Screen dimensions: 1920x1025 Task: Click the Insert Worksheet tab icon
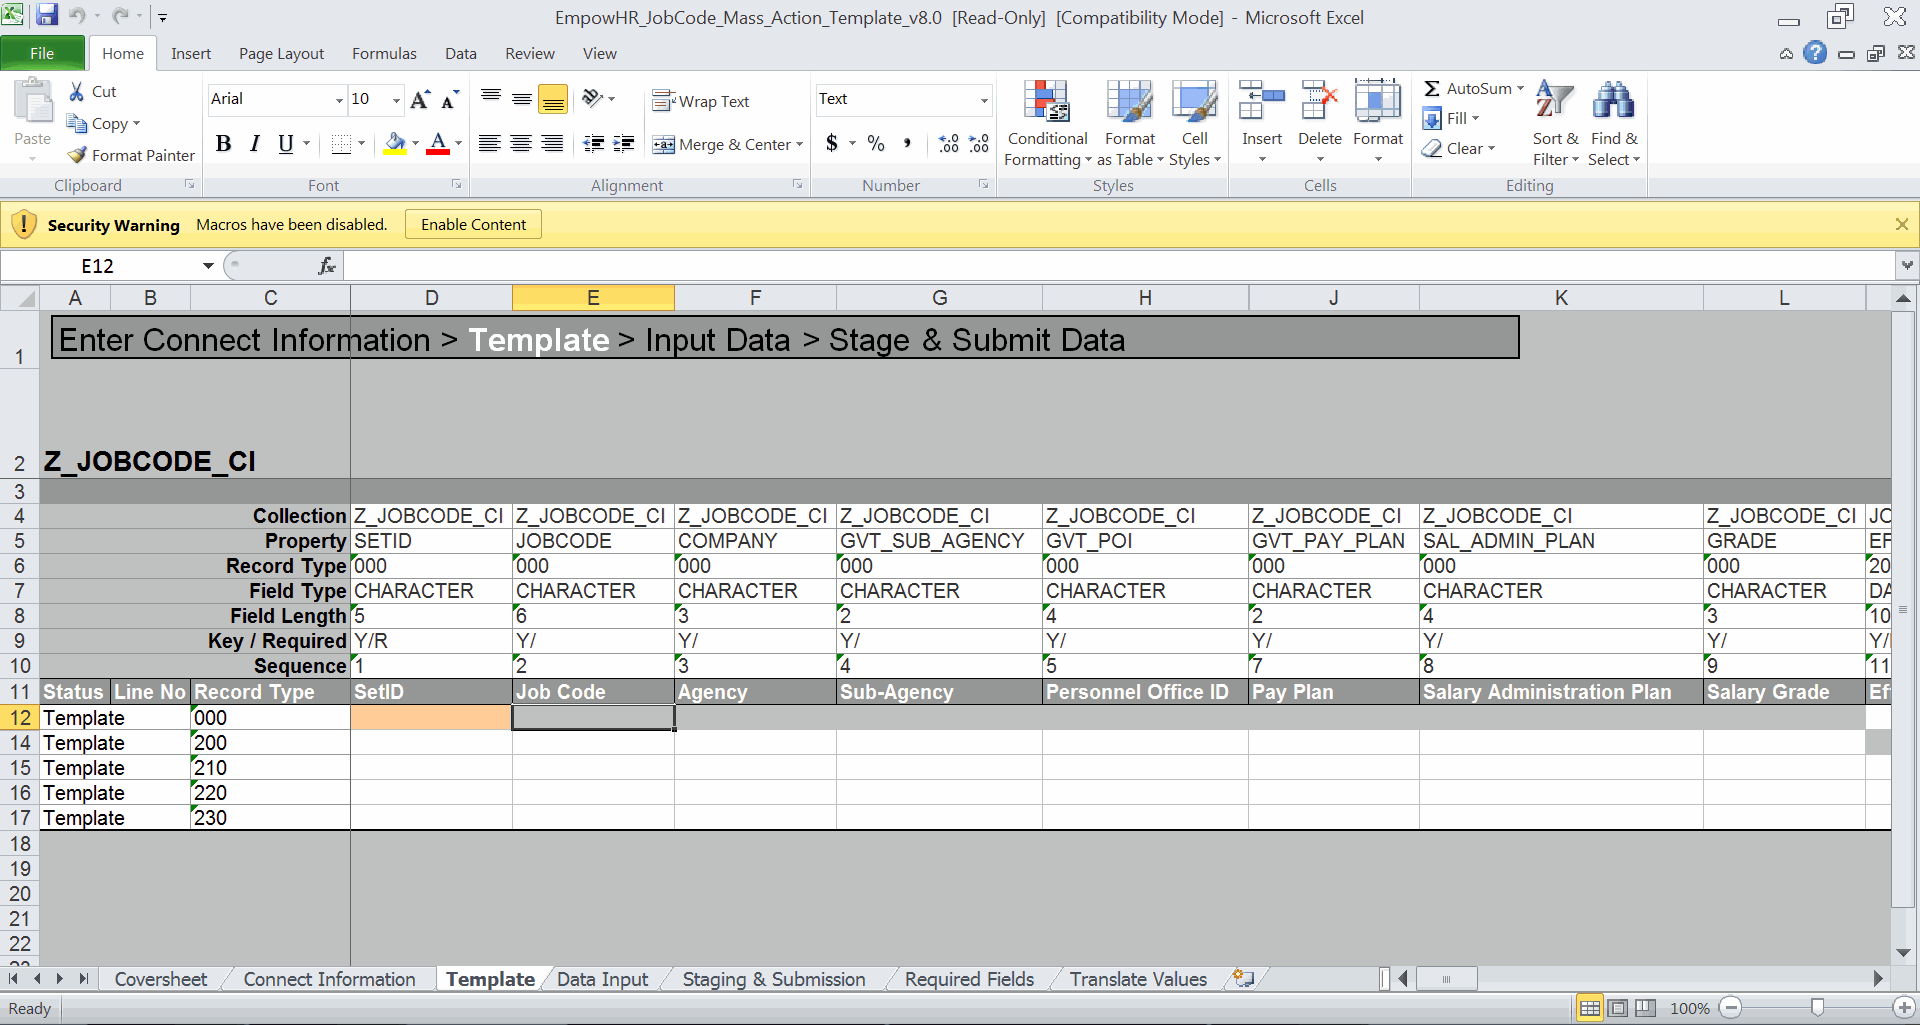pos(1243,978)
